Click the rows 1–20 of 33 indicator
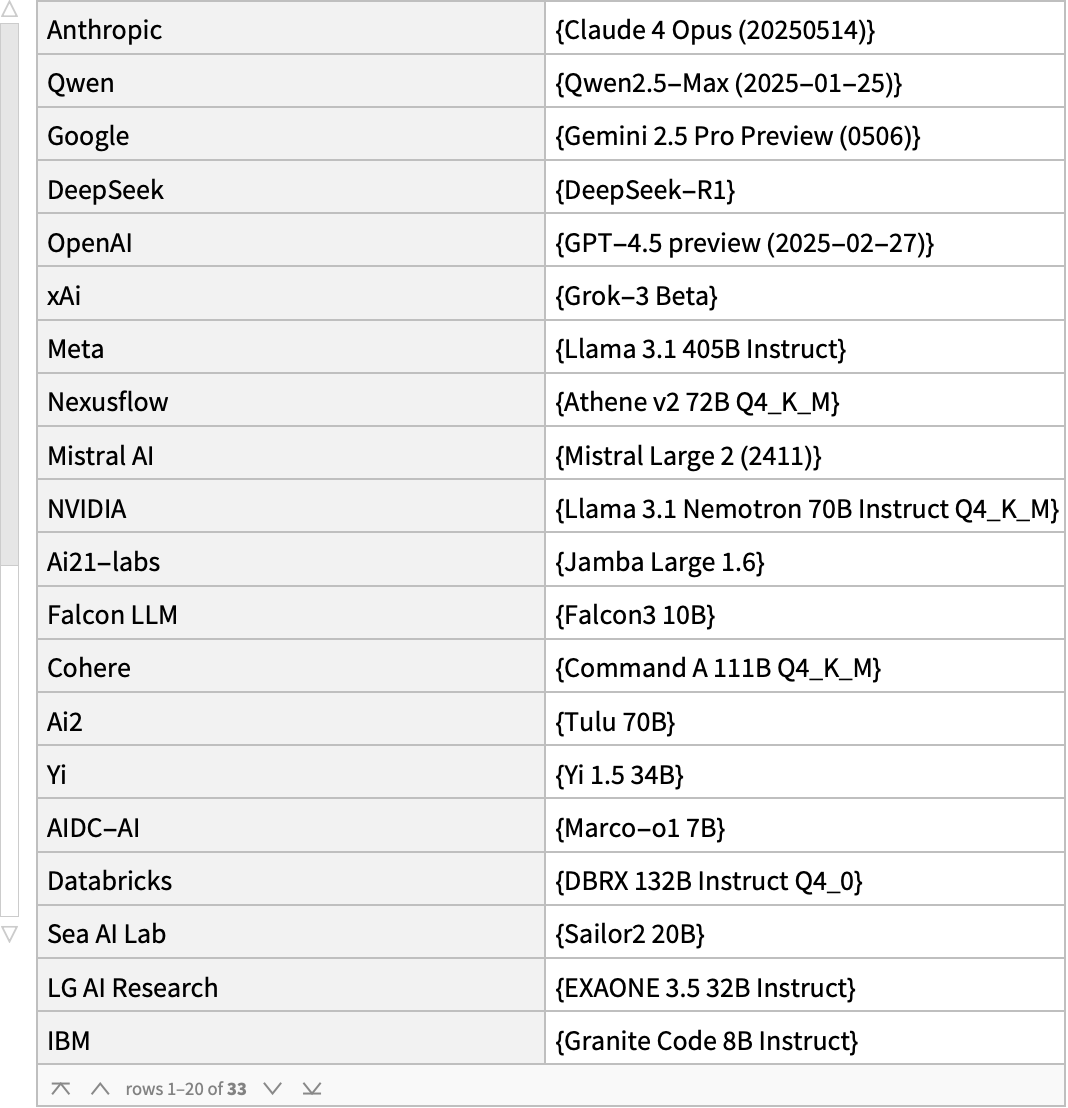 pos(186,1088)
